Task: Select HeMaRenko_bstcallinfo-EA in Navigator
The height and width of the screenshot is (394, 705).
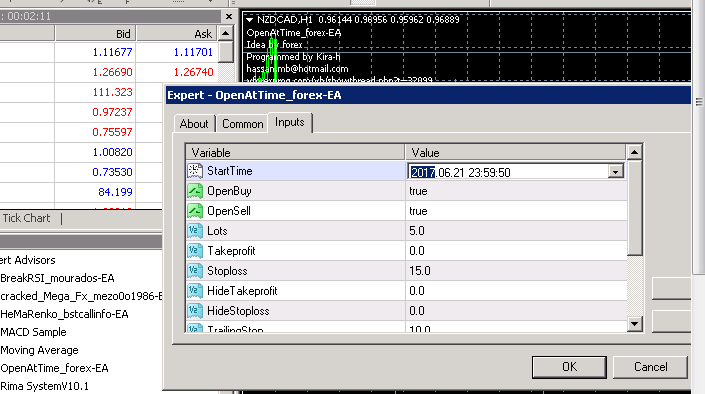Action: click(64, 314)
